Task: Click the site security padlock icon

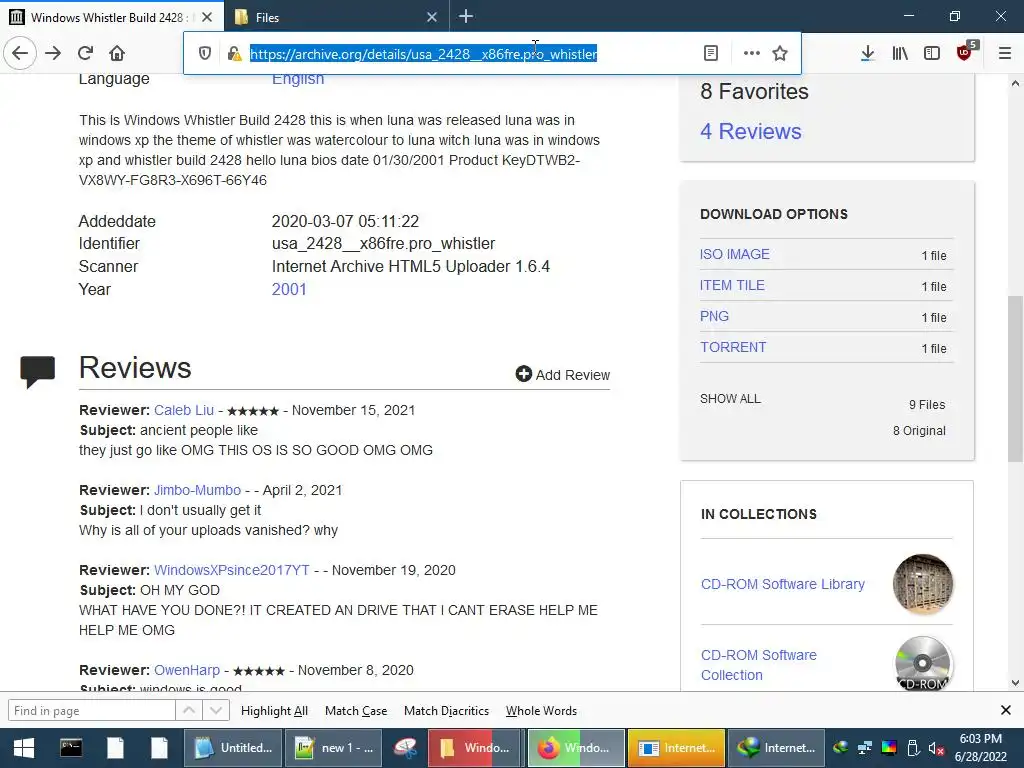Action: point(234,54)
